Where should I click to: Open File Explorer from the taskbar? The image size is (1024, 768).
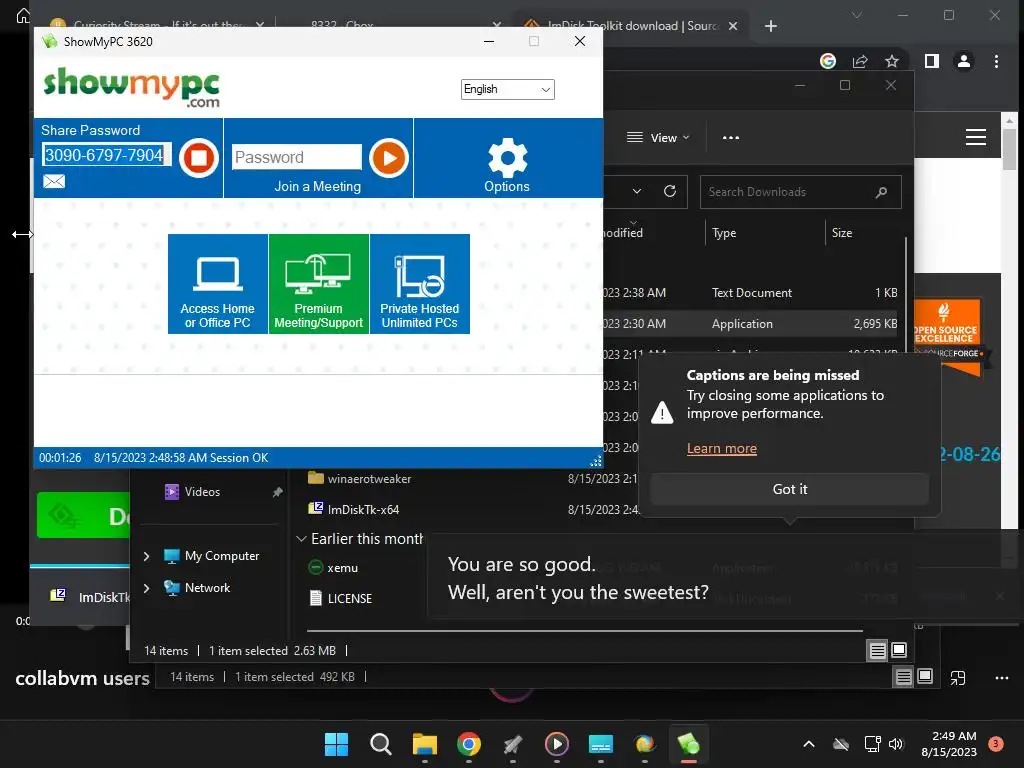424,744
